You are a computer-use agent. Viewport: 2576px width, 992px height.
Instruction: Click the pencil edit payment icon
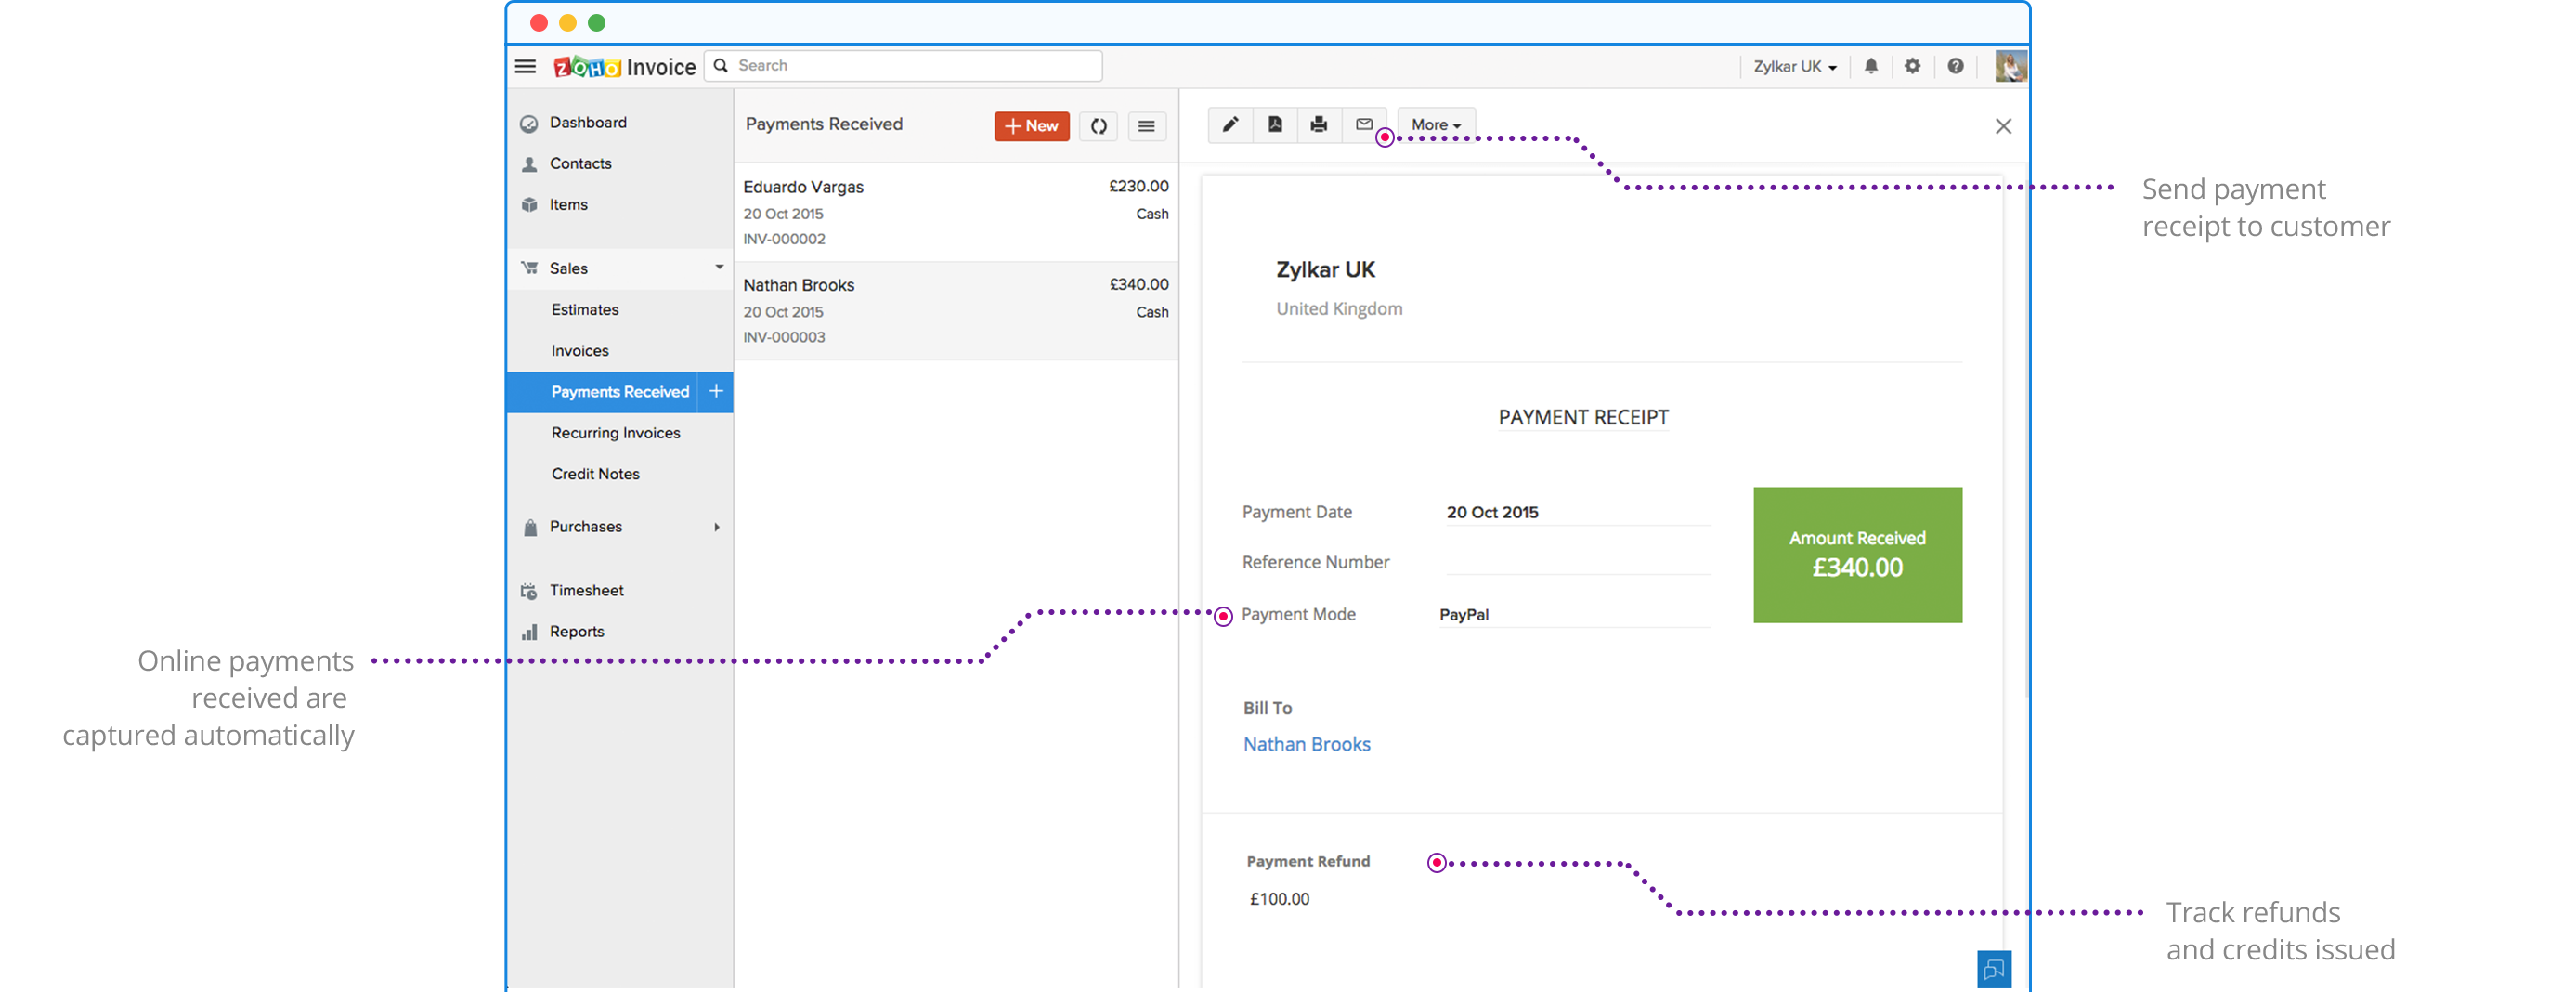point(1230,125)
